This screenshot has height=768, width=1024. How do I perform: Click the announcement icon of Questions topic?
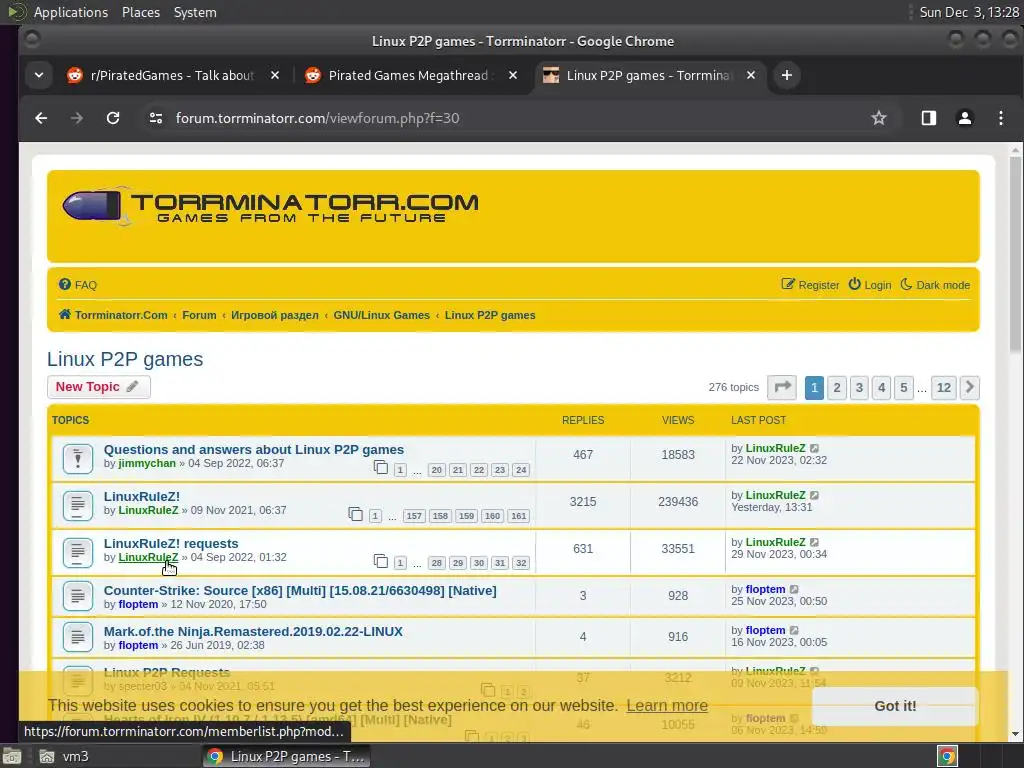coord(78,458)
